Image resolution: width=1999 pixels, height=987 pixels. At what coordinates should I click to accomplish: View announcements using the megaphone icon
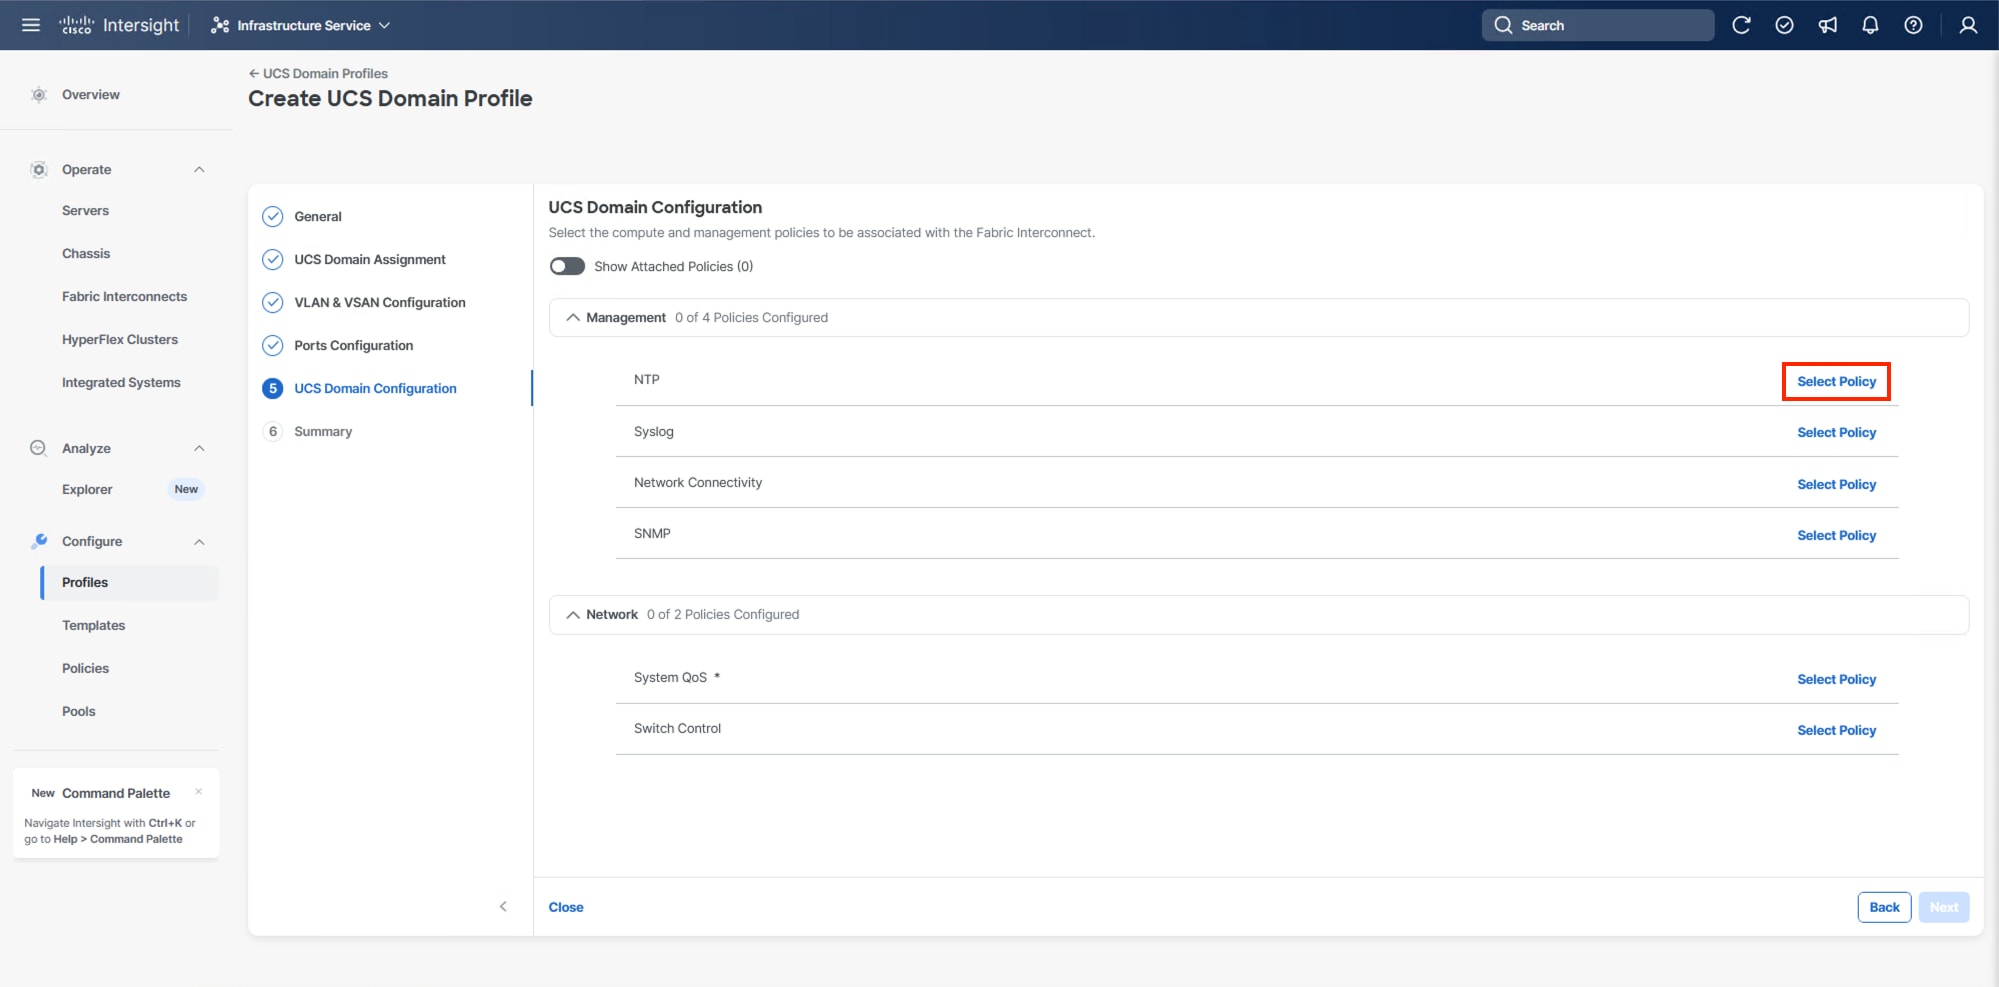(1828, 25)
